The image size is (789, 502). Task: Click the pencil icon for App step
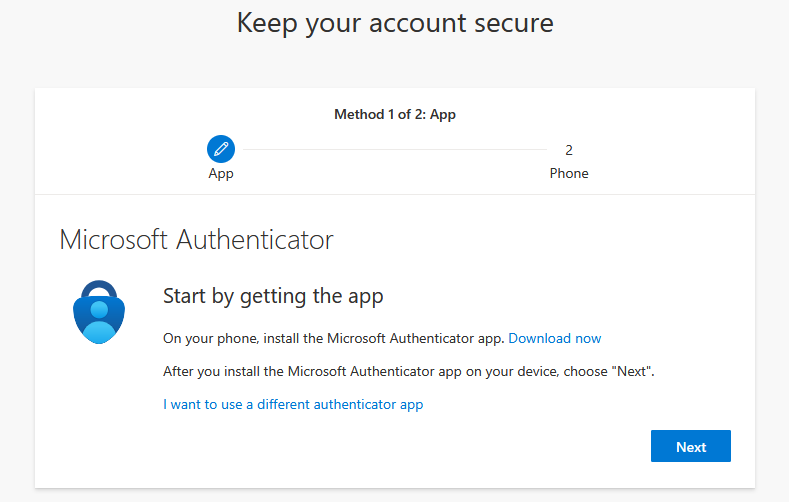[220, 150]
